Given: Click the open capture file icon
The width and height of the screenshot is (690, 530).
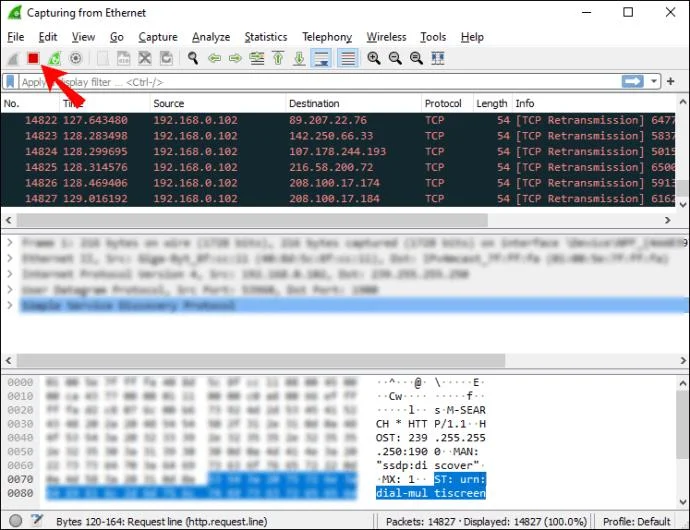Looking at the screenshot, I should tap(103, 58).
